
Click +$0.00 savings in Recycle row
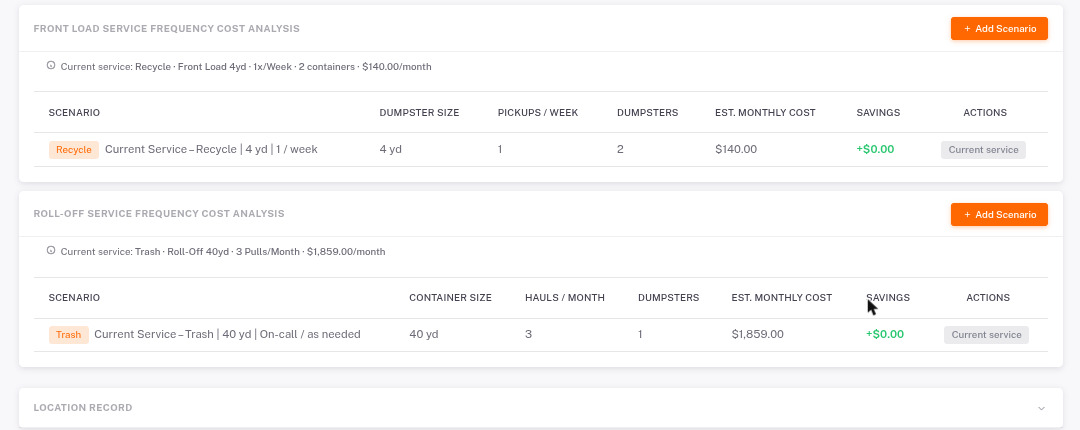pos(875,149)
